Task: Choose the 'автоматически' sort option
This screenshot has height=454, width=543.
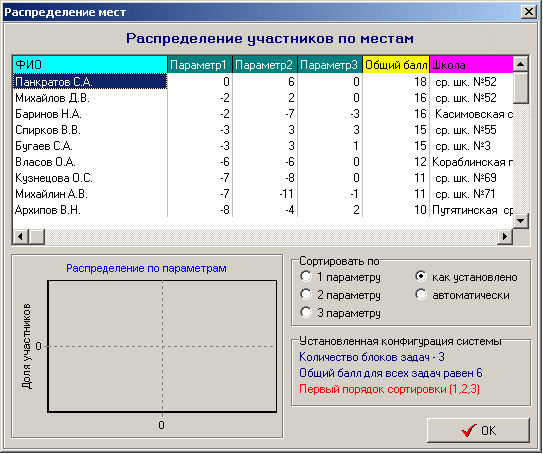Action: pos(421,295)
